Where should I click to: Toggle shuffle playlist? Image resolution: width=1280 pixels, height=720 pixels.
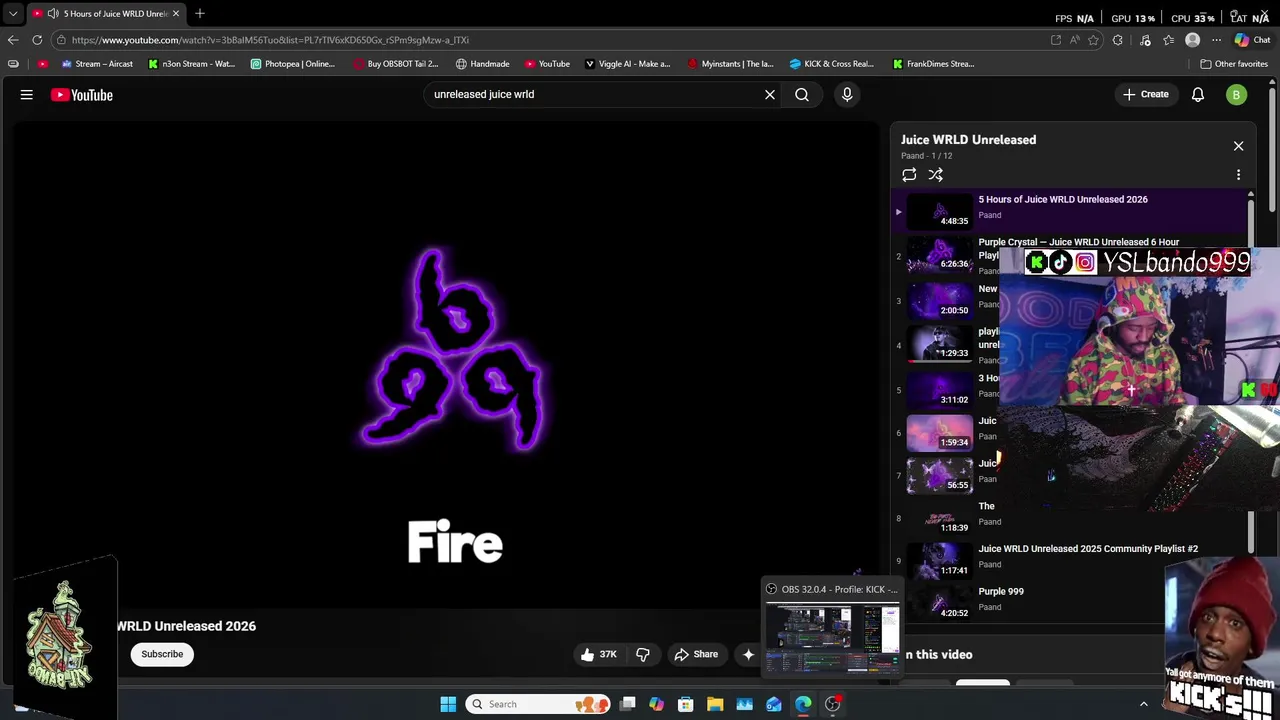tap(936, 175)
